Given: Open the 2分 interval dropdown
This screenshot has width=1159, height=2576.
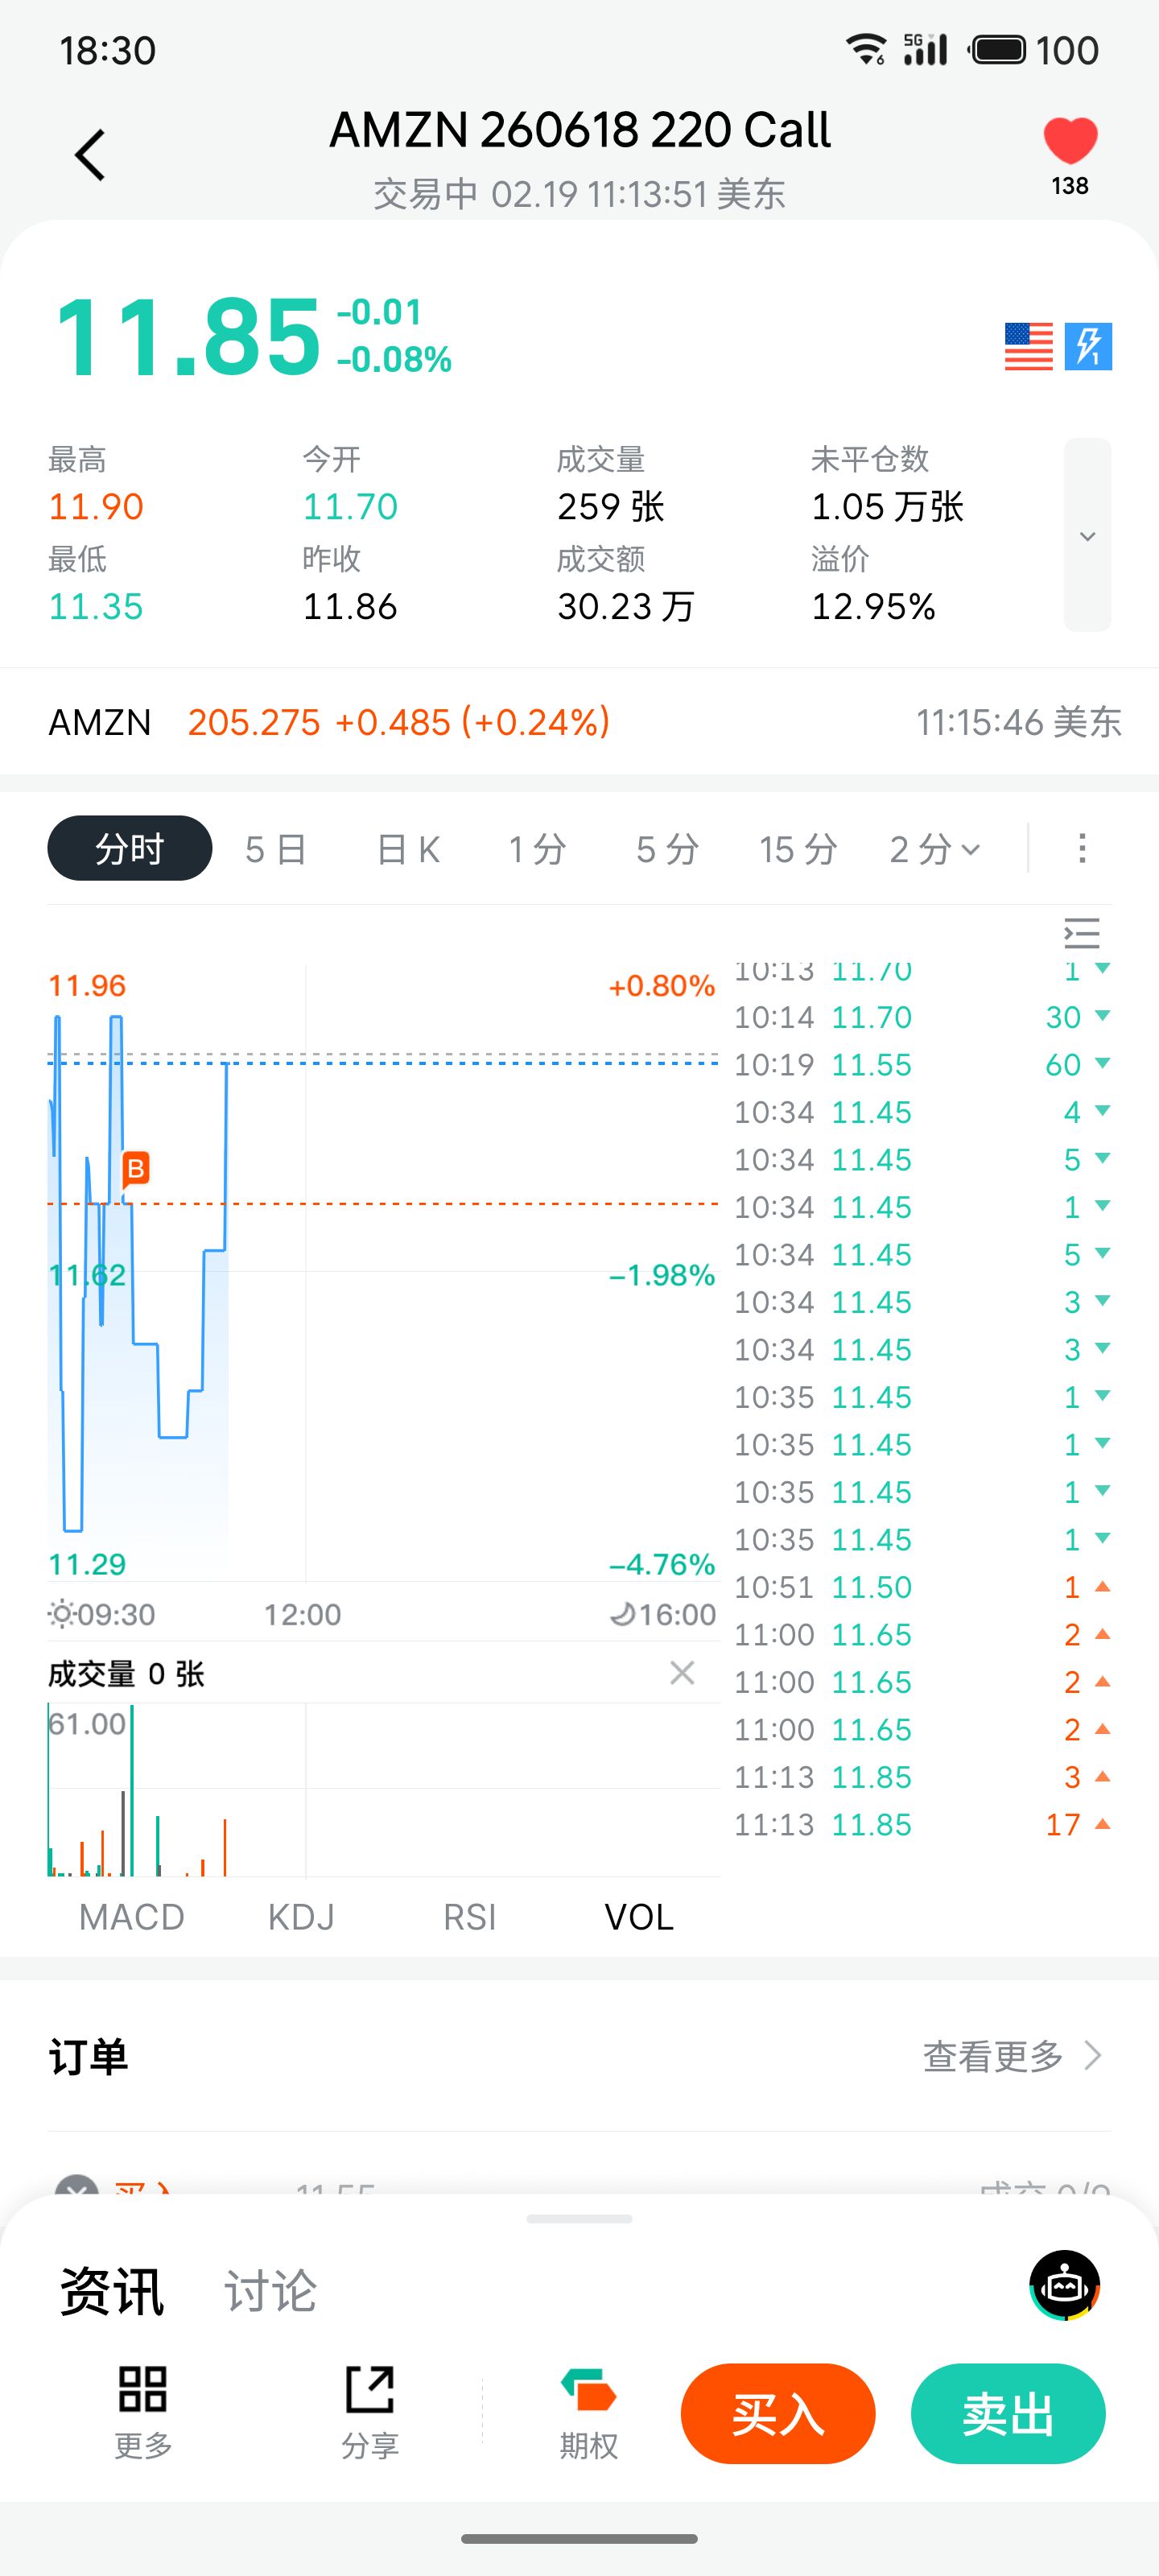Looking at the screenshot, I should [934, 849].
